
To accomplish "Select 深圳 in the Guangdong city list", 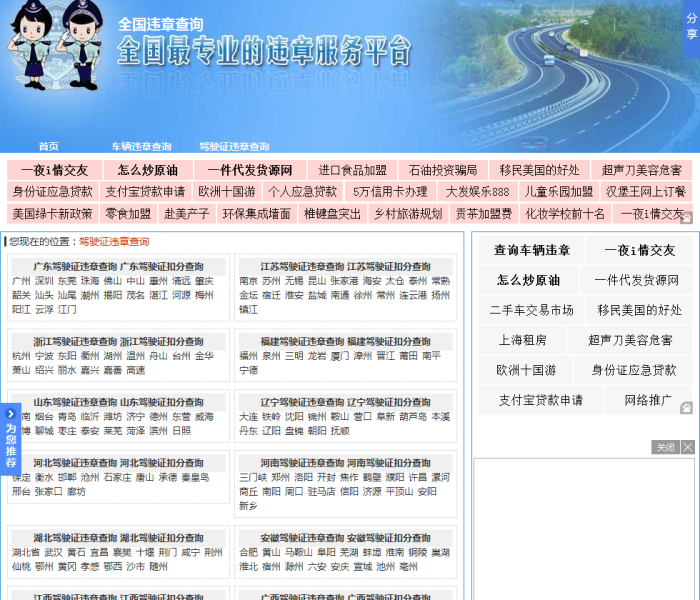I will 44,281.
